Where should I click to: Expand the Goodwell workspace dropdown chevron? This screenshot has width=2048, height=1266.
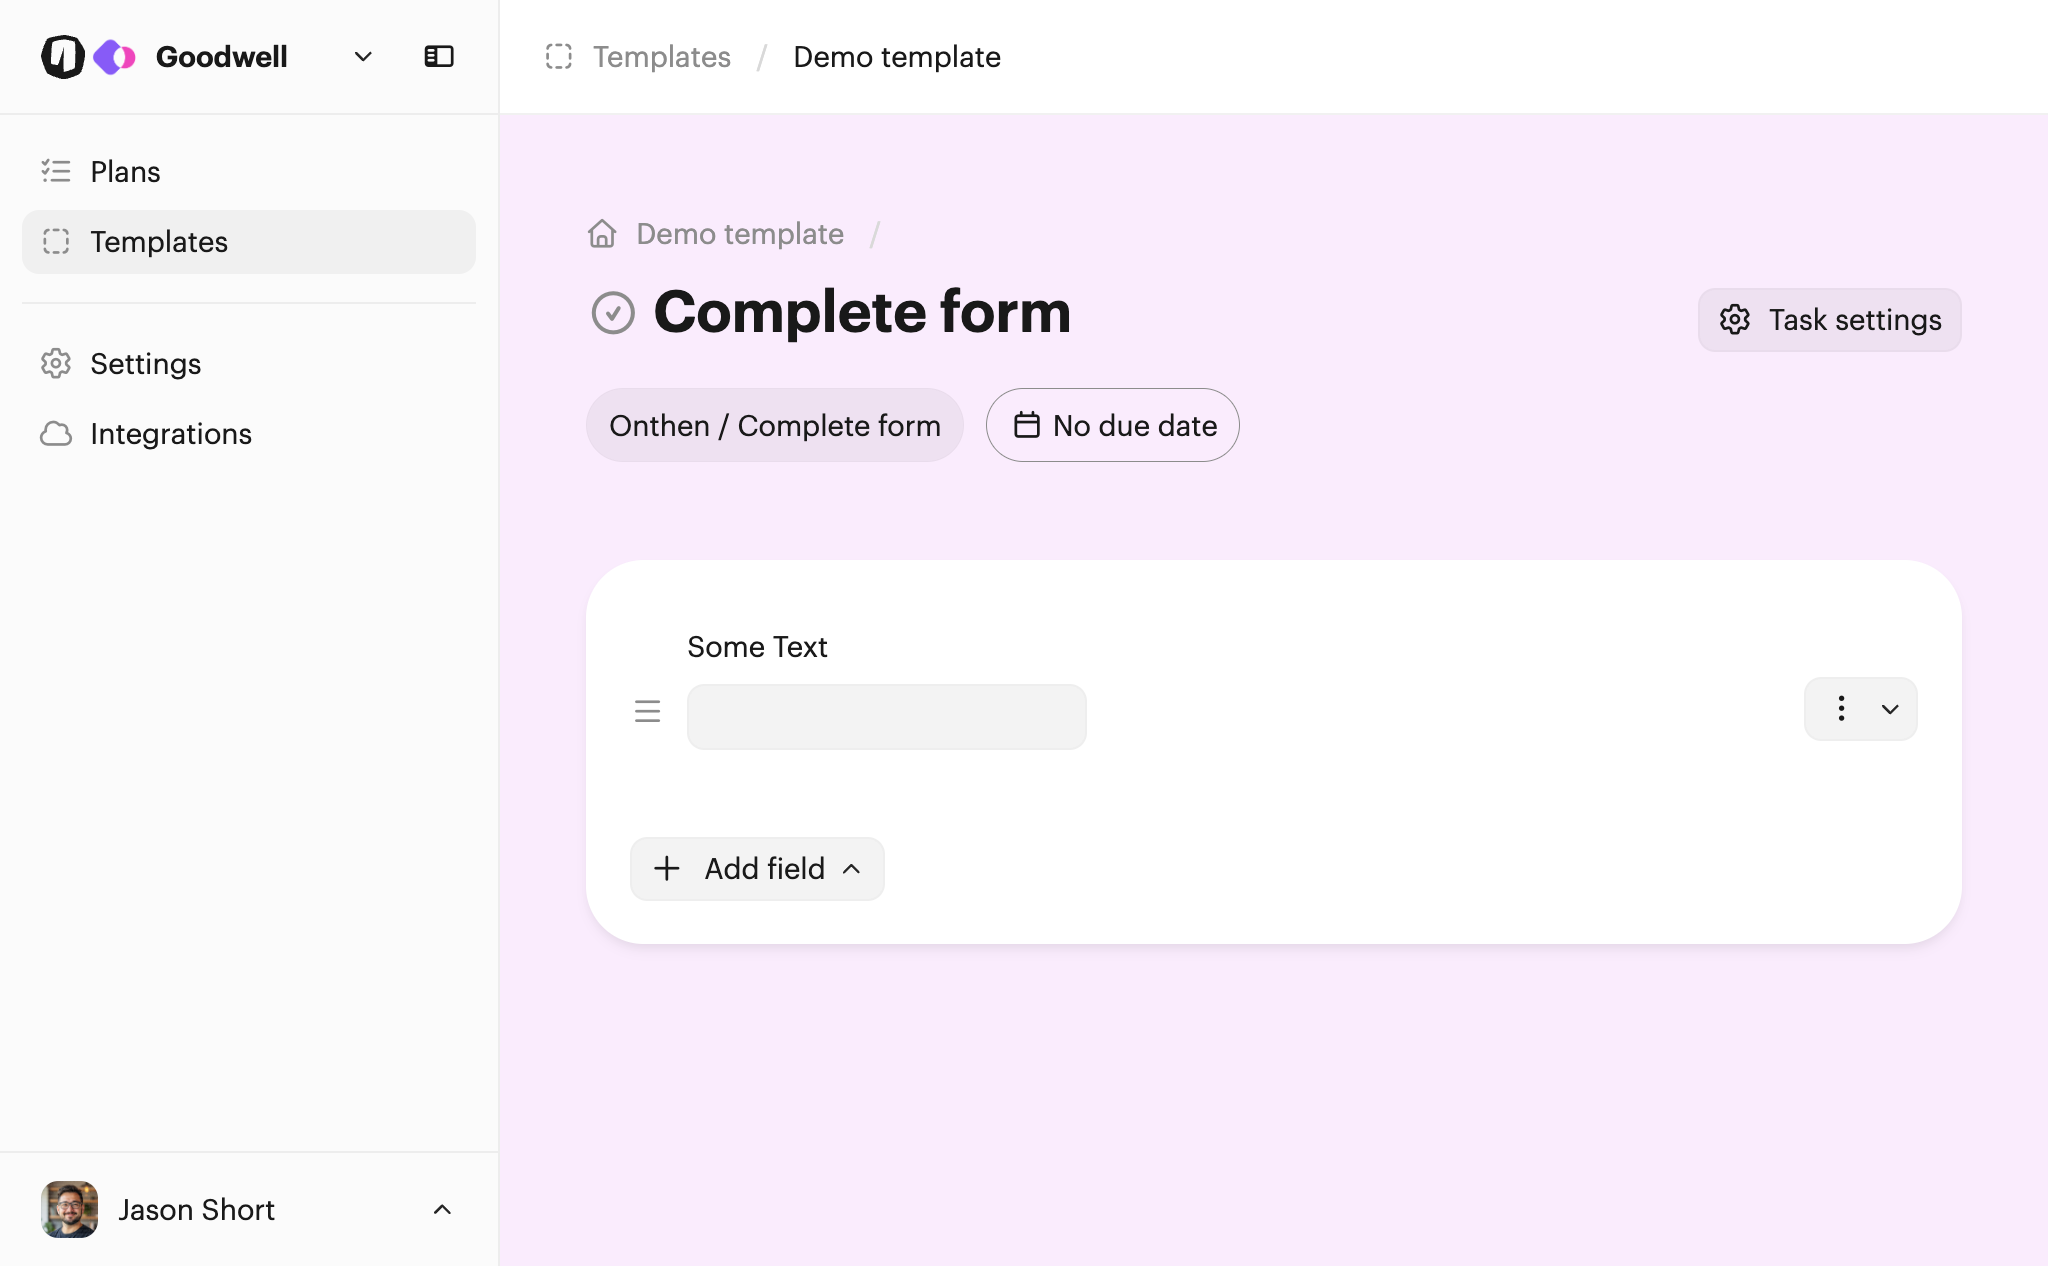tap(363, 57)
